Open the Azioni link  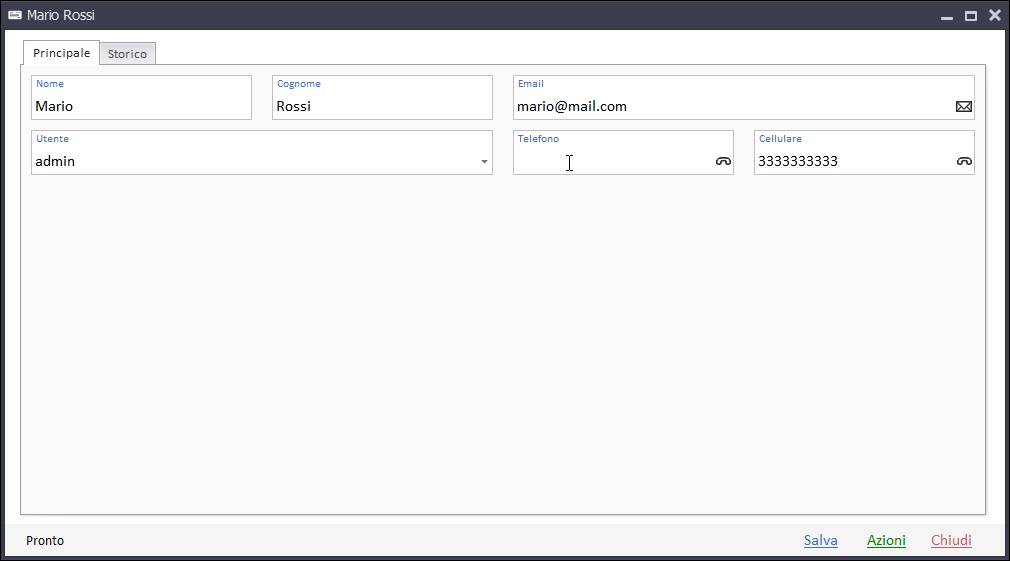(x=886, y=540)
